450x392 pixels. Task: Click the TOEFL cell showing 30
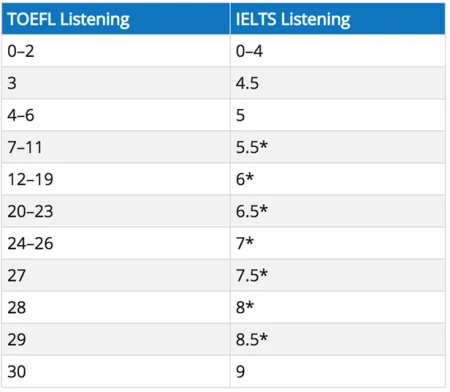(x=116, y=371)
